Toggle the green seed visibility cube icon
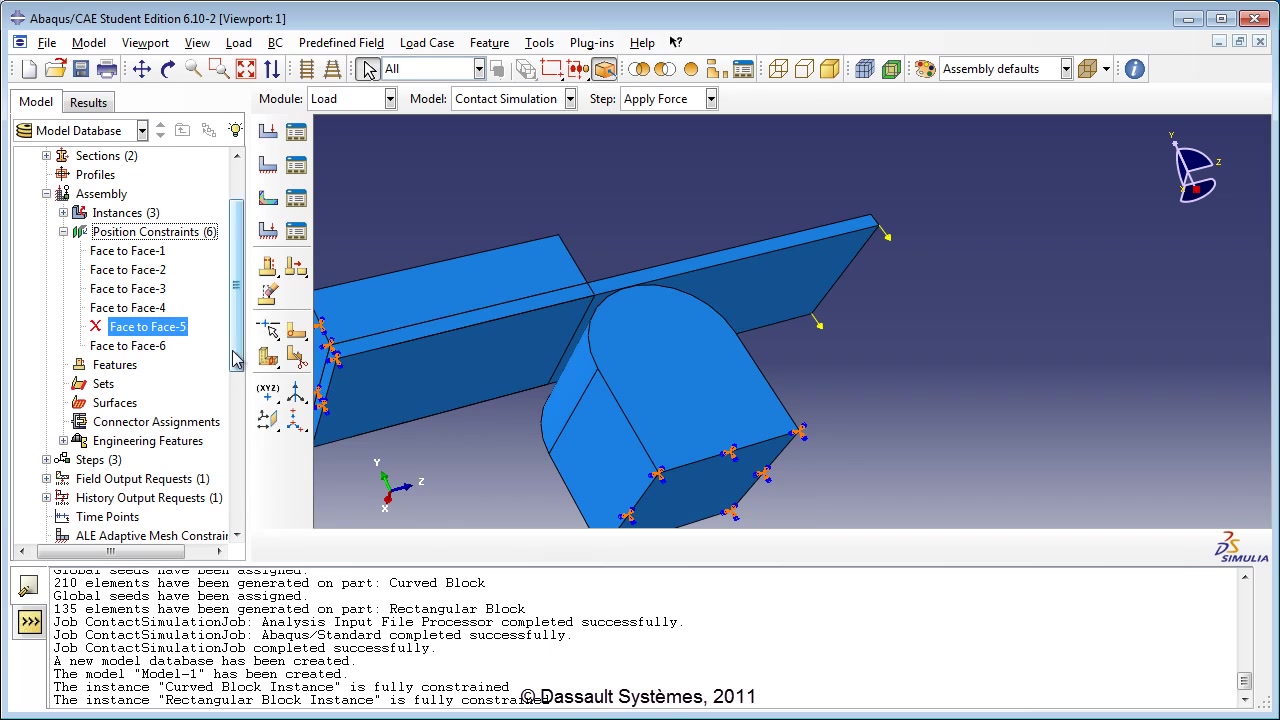 pos(891,69)
